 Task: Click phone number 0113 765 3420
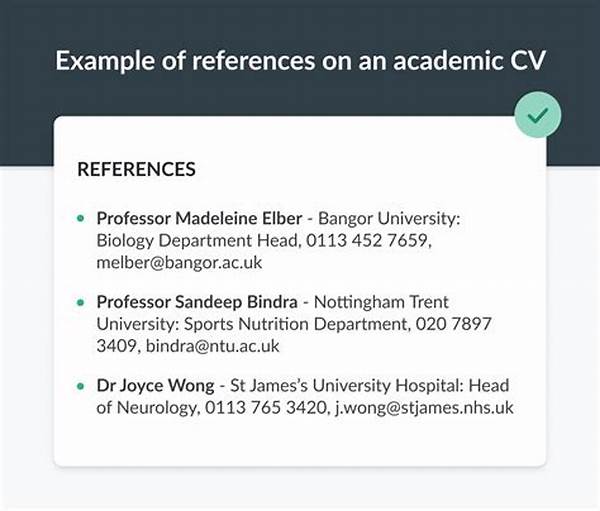click(x=267, y=408)
